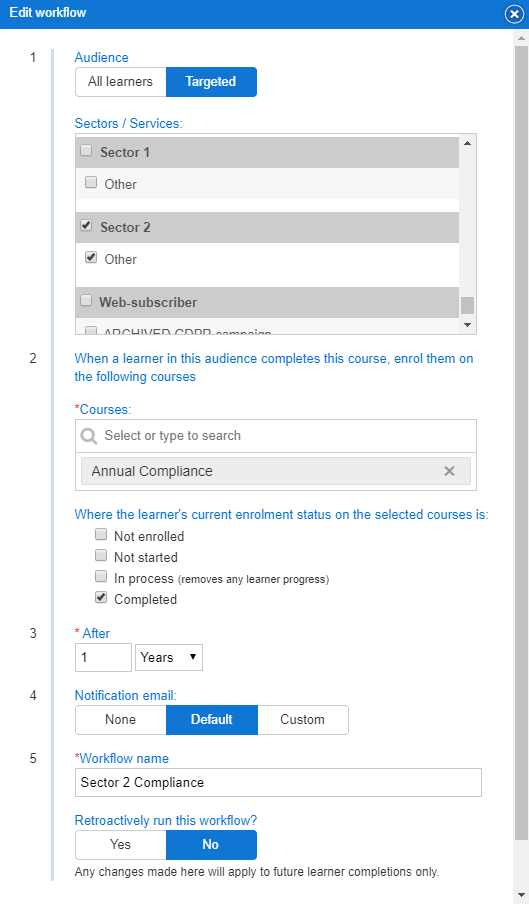Click dialog scrollbar down arrow at bottom

(522, 895)
